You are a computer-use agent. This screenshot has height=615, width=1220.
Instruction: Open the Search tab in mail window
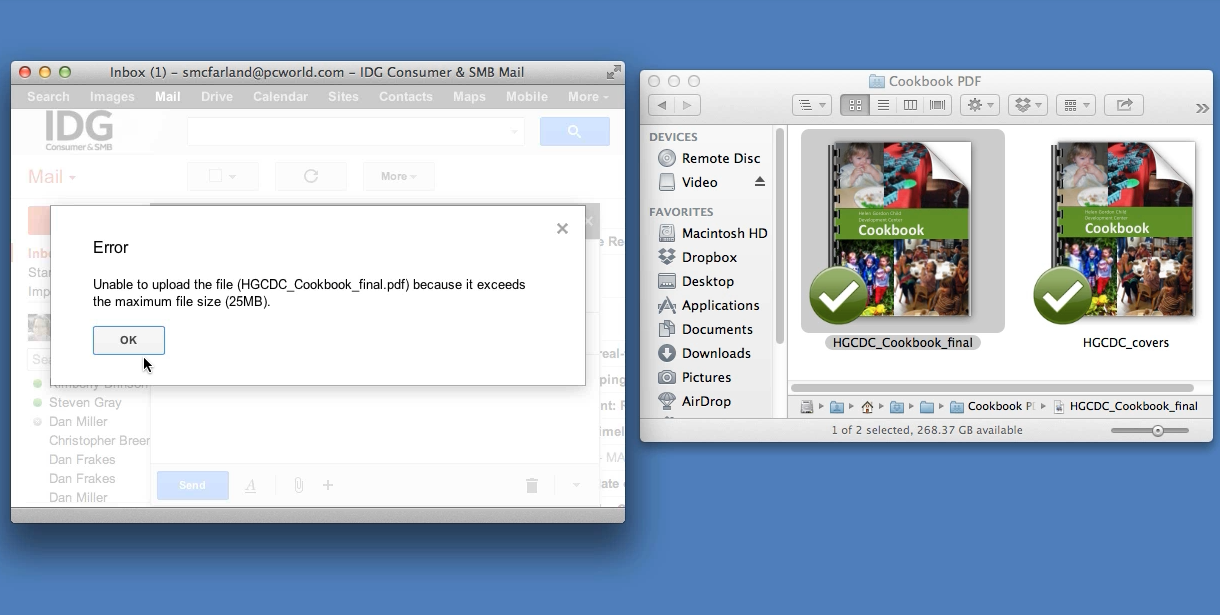click(x=48, y=97)
